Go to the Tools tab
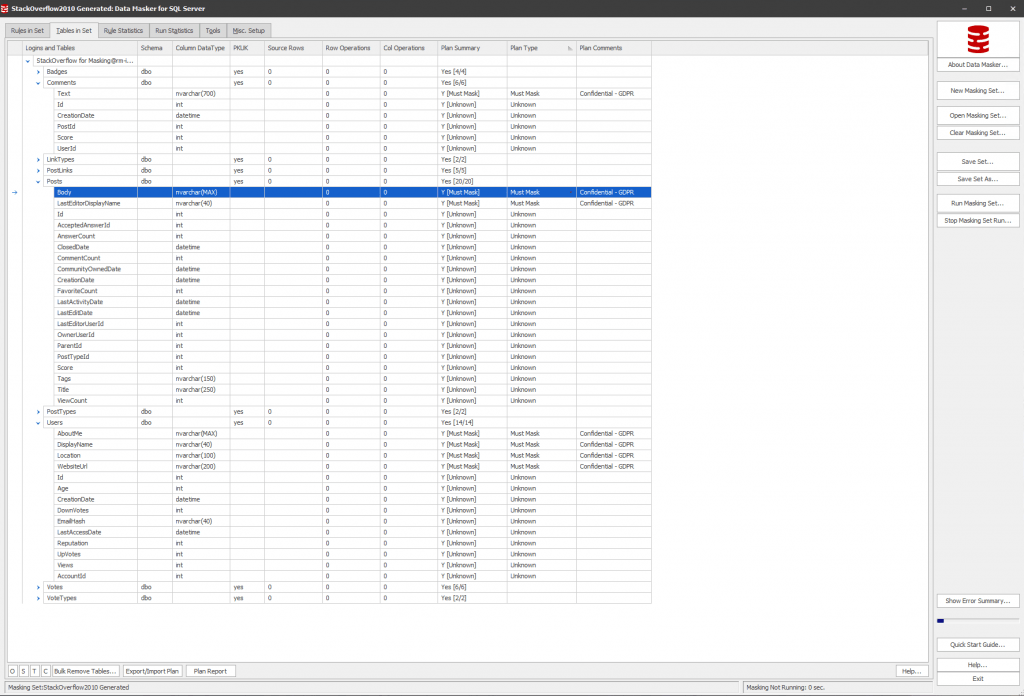Screen dimensions: 1024x696 tap(213, 31)
